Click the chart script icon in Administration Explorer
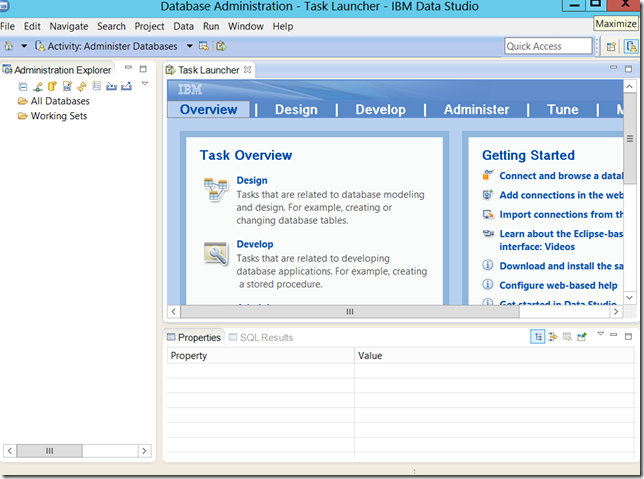644x479 pixels. click(x=67, y=86)
